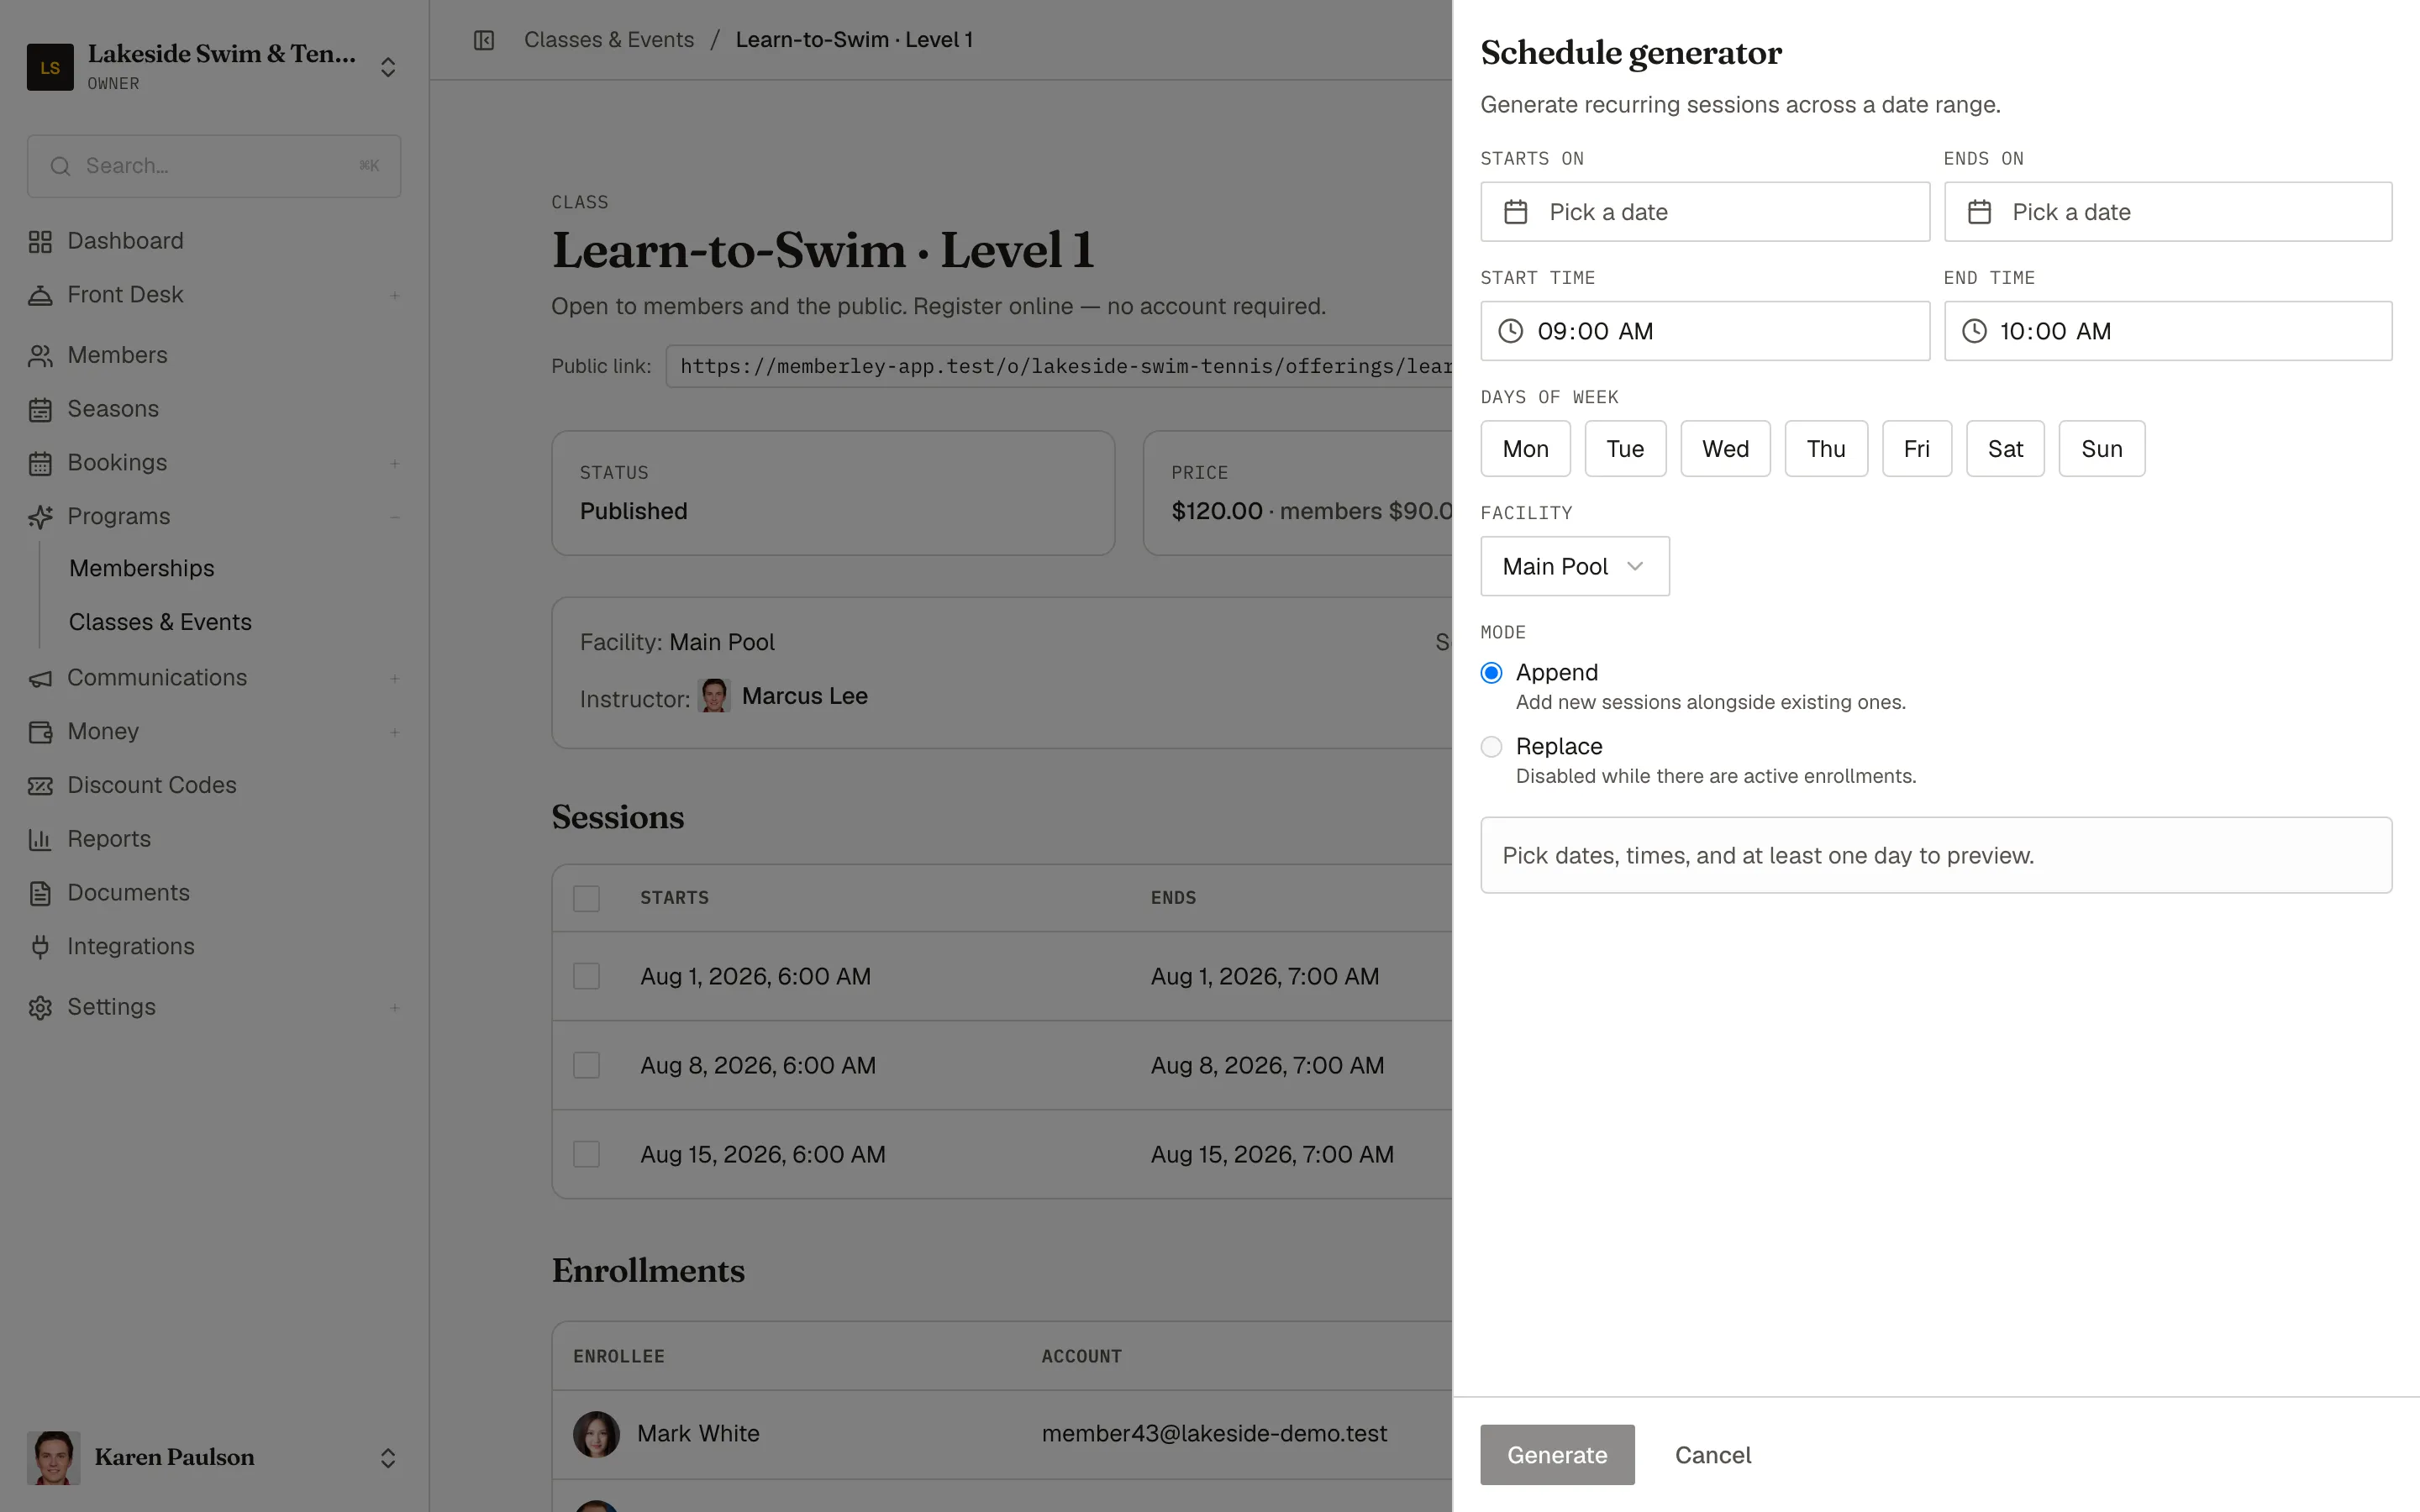Image resolution: width=2420 pixels, height=1512 pixels.
Task: Check the Aug 1, 2026 session checkbox
Action: tap(587, 976)
